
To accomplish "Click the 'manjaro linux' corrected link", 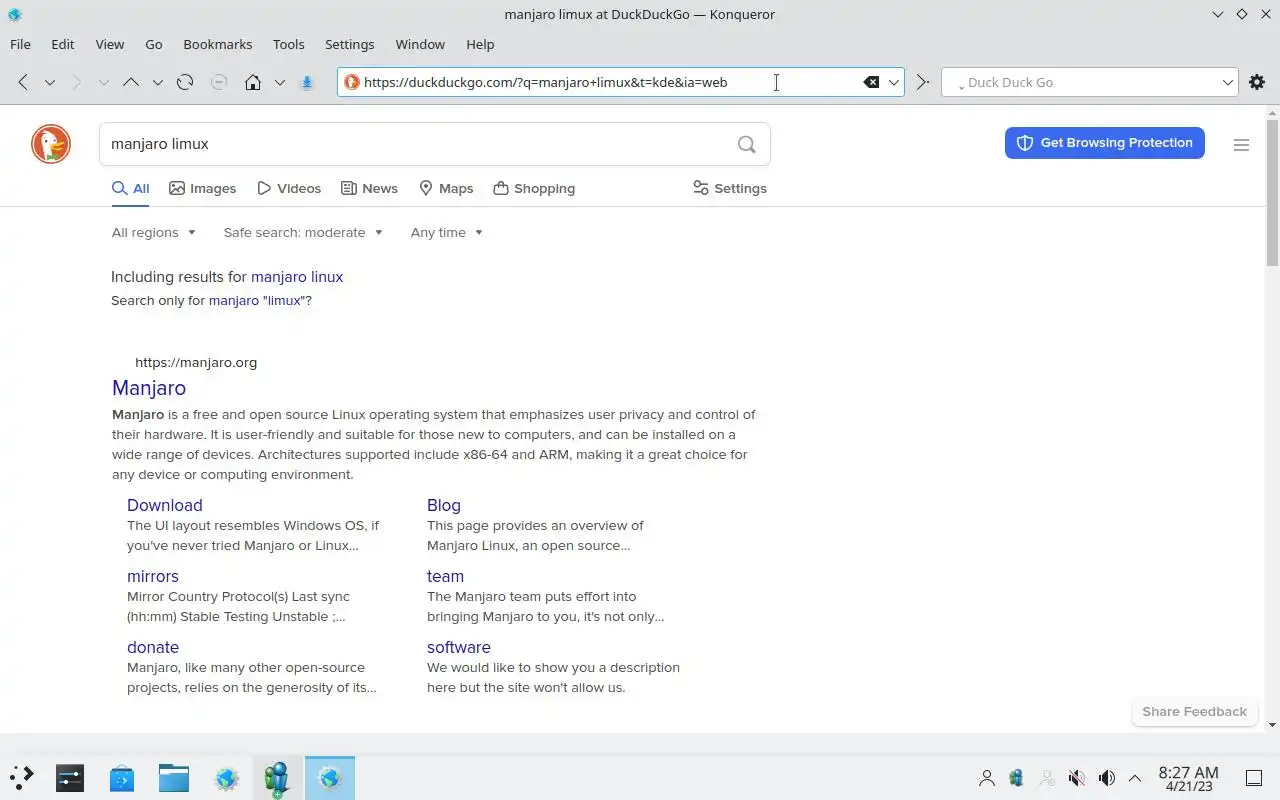I will click(297, 277).
